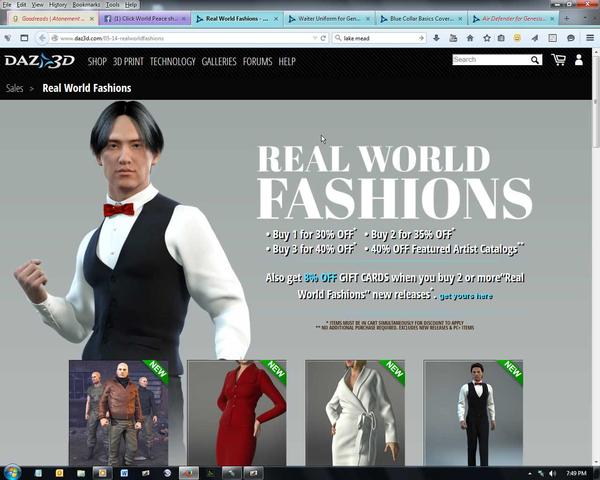Click HELP in the DAZ site navigation
Screen dimensions: 600x480
(x=287, y=61)
